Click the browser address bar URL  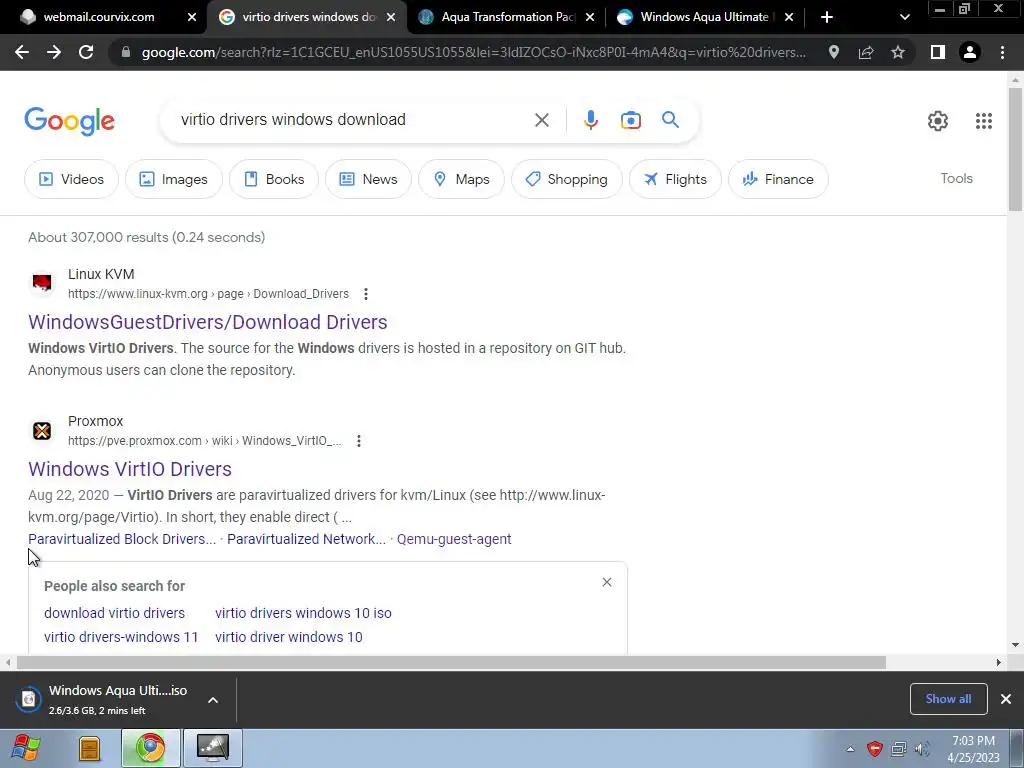click(x=473, y=52)
